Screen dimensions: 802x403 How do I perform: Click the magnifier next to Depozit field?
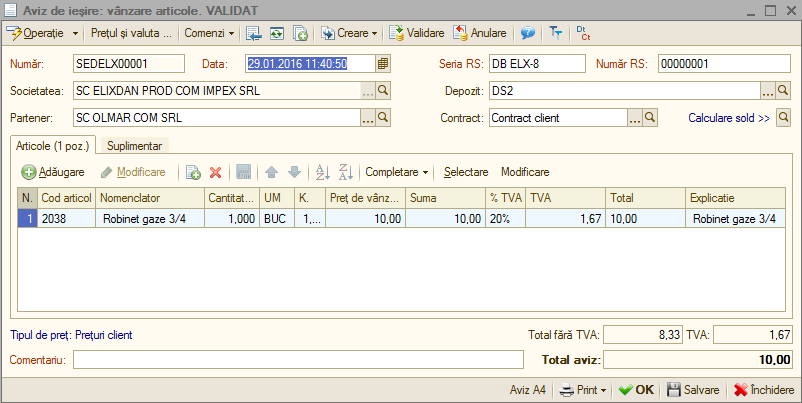tap(783, 91)
